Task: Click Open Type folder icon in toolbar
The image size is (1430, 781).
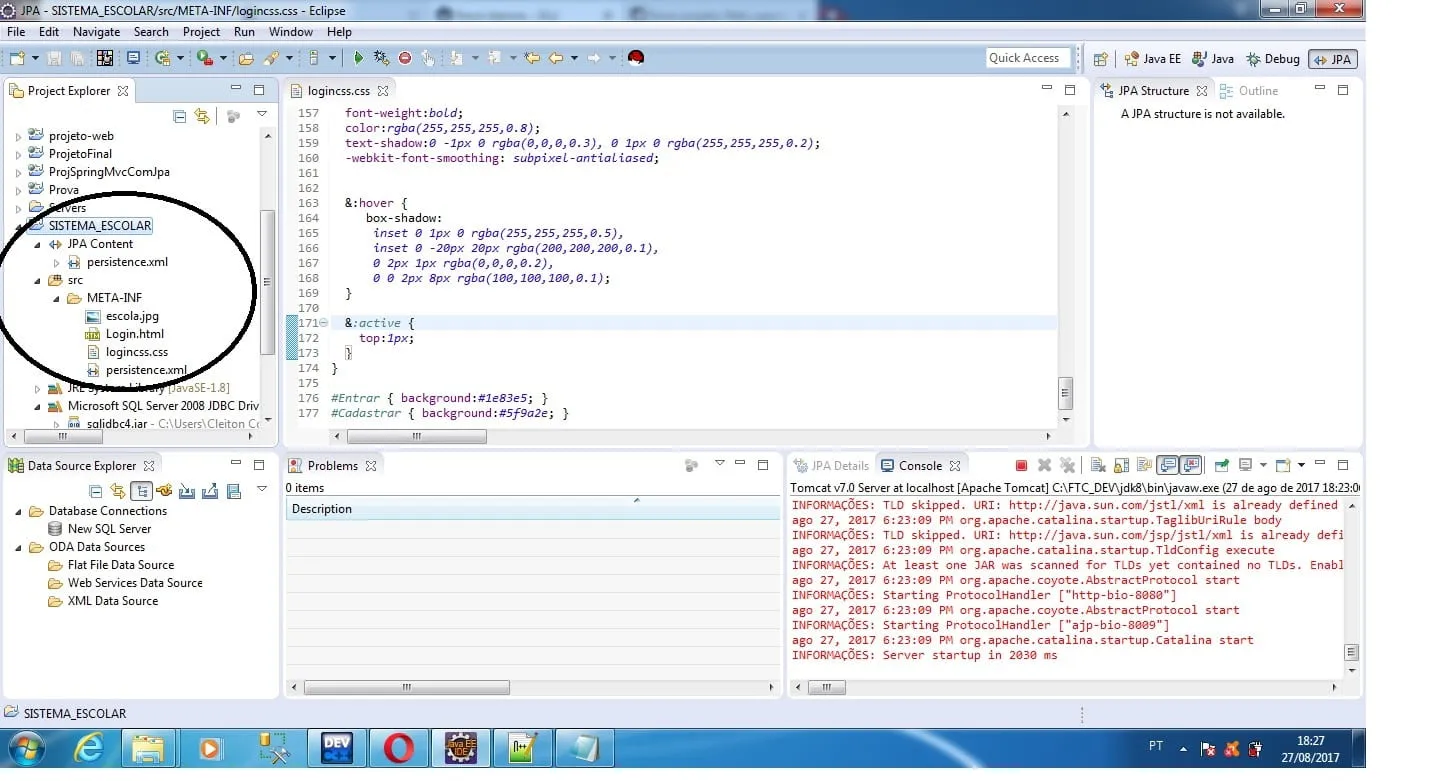Action: (x=248, y=58)
